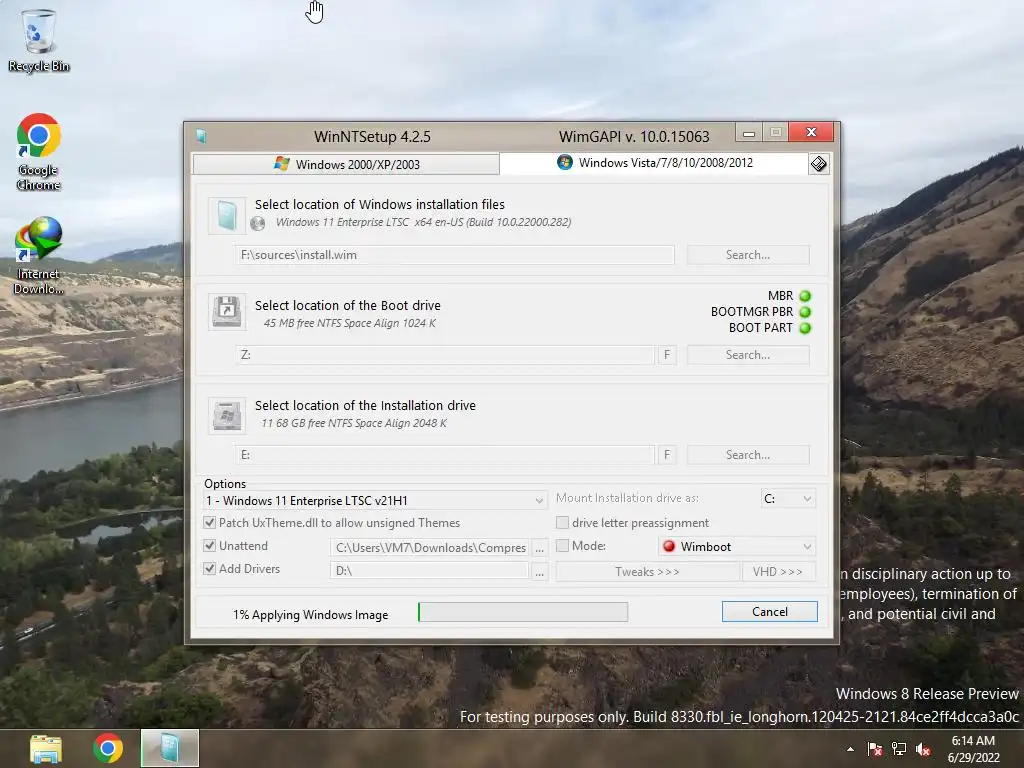Viewport: 1024px width, 768px height.
Task: Click Search for Windows installation files
Action: click(x=748, y=255)
